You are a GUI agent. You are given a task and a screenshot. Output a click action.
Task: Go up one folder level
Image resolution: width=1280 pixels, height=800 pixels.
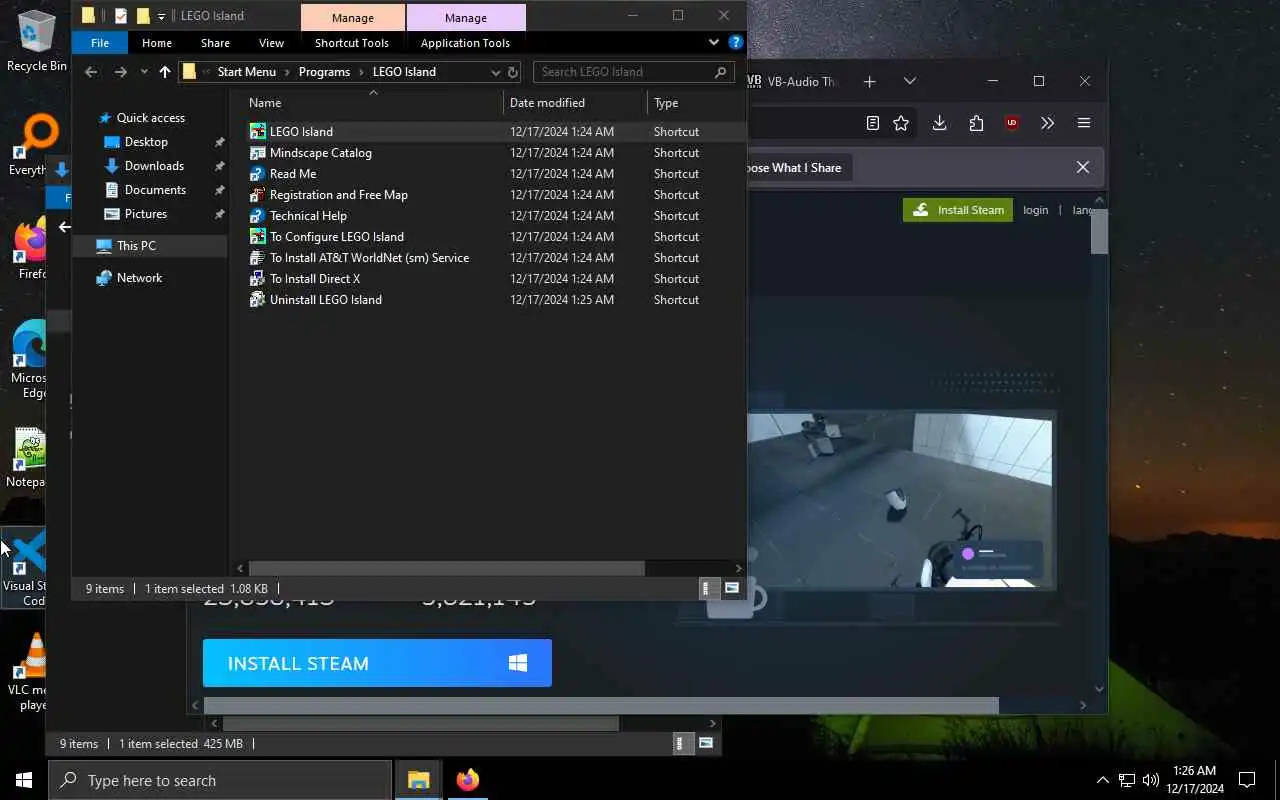[x=165, y=72]
